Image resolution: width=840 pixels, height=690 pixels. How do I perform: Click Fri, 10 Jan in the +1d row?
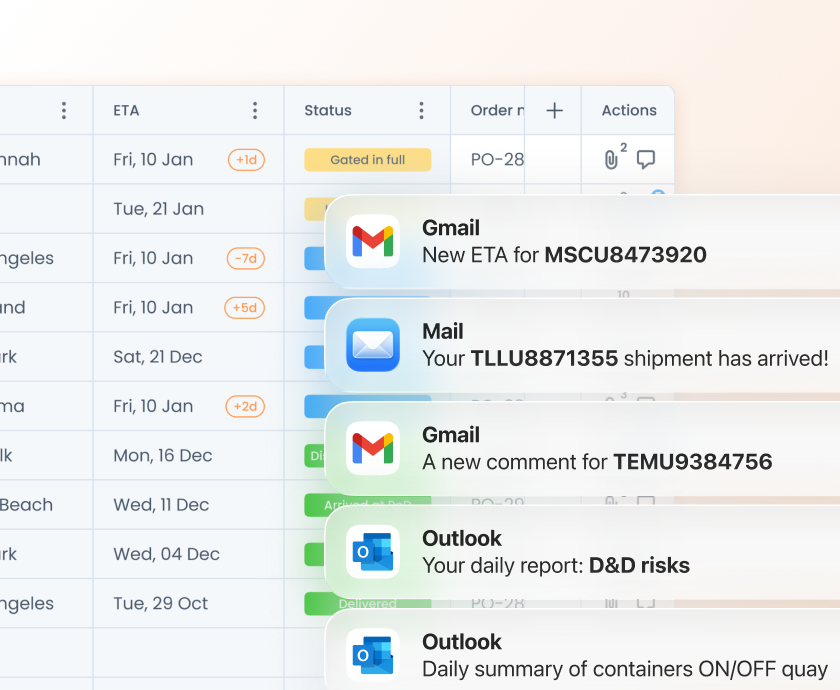pyautogui.click(x=153, y=160)
